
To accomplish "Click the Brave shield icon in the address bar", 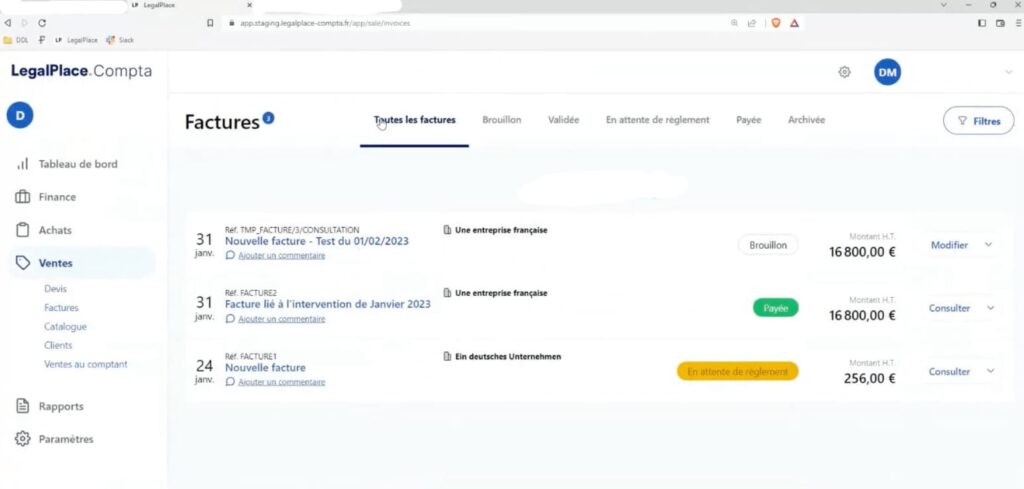I will [x=776, y=23].
